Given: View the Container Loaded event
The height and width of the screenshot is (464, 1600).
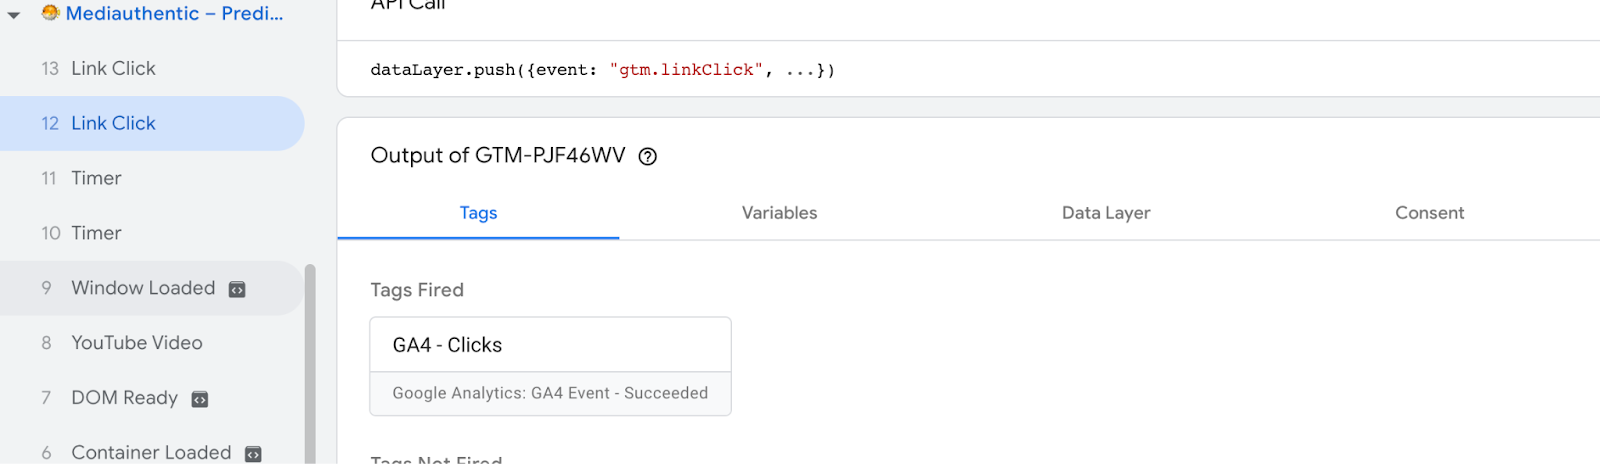Looking at the screenshot, I should (x=151, y=453).
